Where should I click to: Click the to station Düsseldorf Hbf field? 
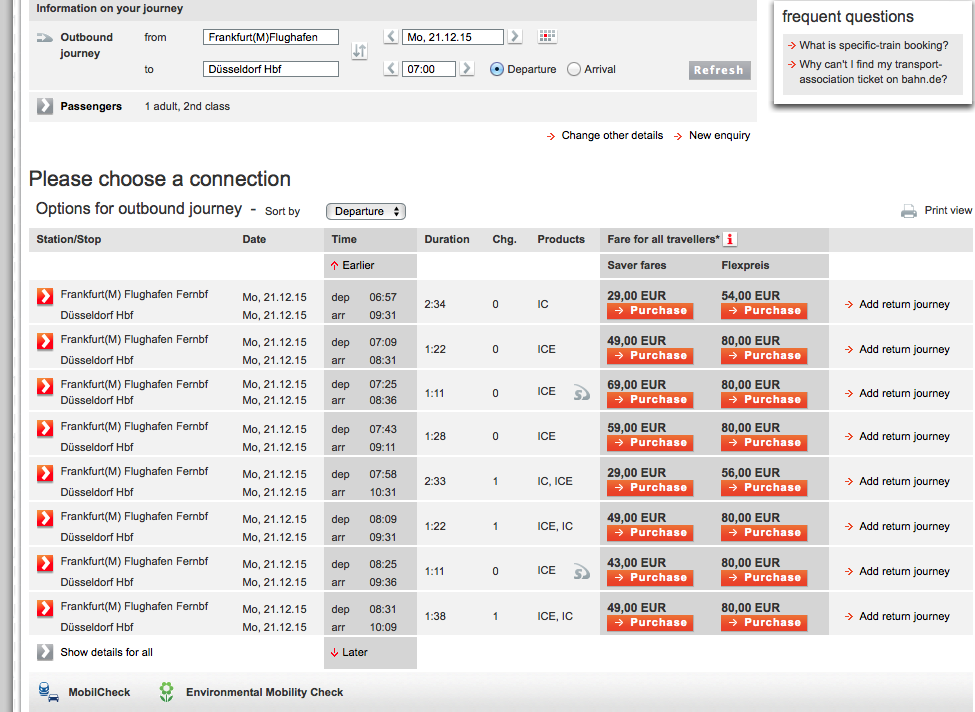coord(270,69)
